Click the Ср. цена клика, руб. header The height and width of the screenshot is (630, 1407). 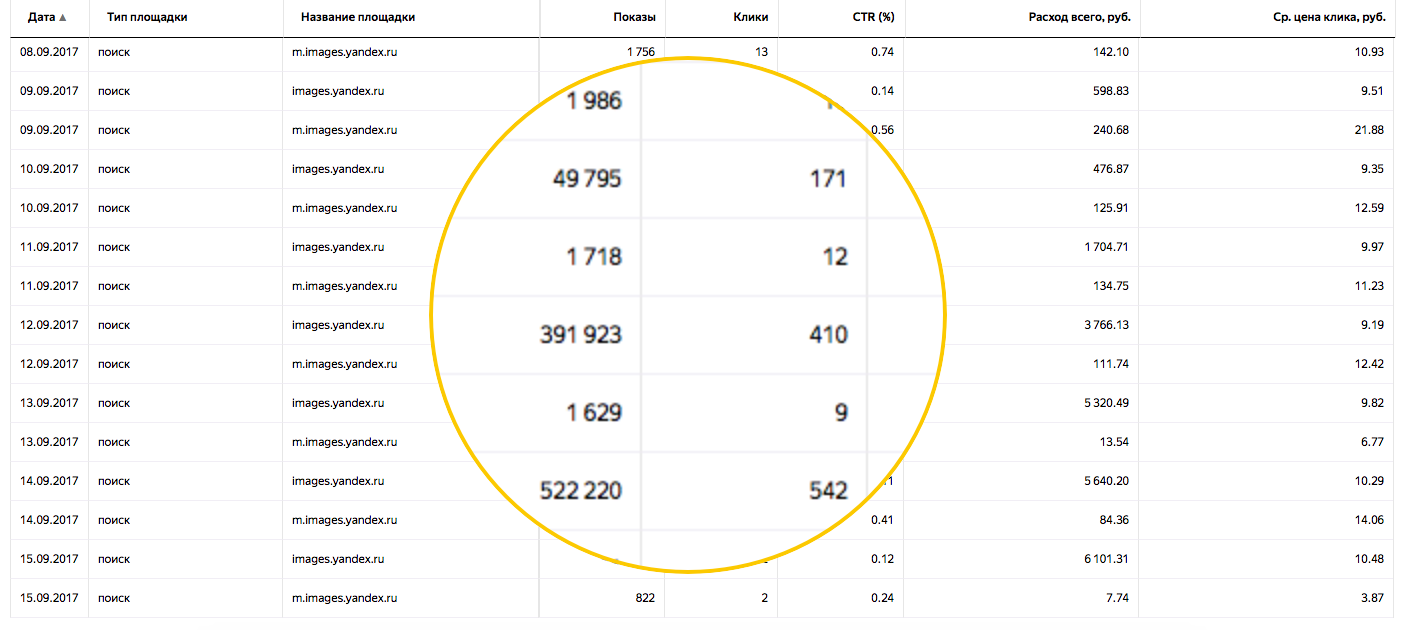tap(1321, 17)
